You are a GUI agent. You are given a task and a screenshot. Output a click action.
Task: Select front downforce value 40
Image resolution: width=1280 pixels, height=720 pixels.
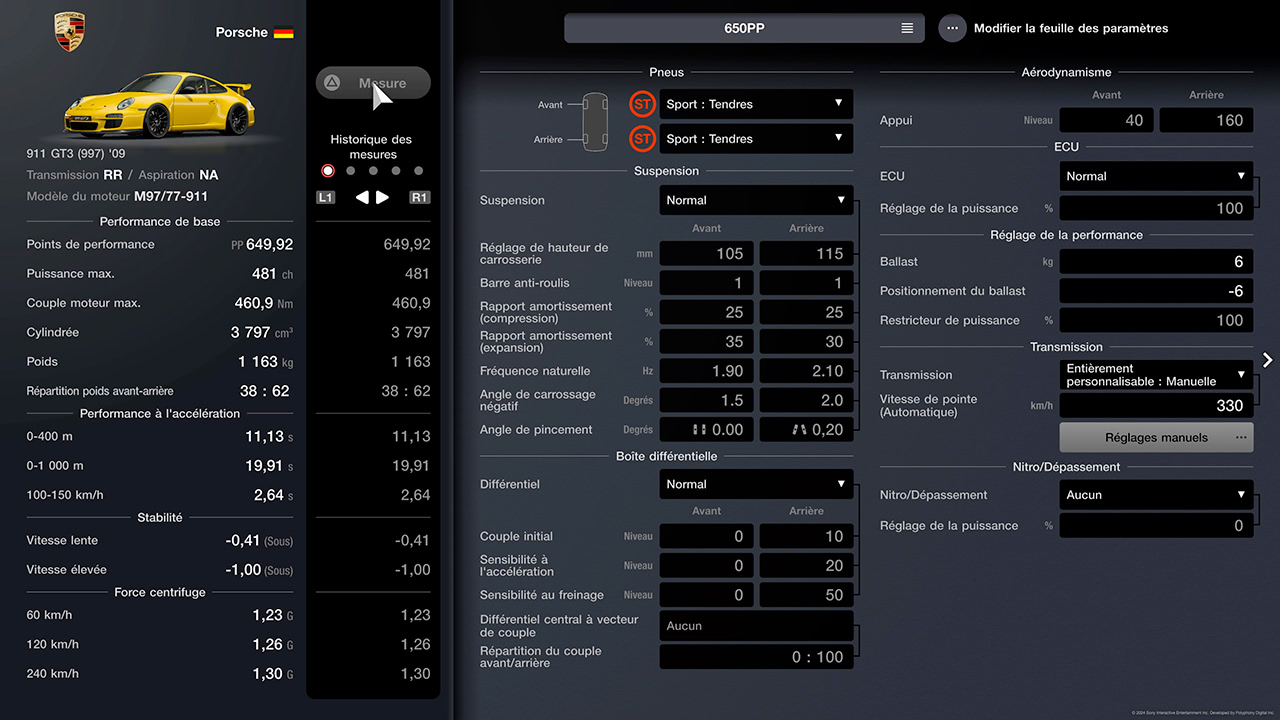(1107, 120)
